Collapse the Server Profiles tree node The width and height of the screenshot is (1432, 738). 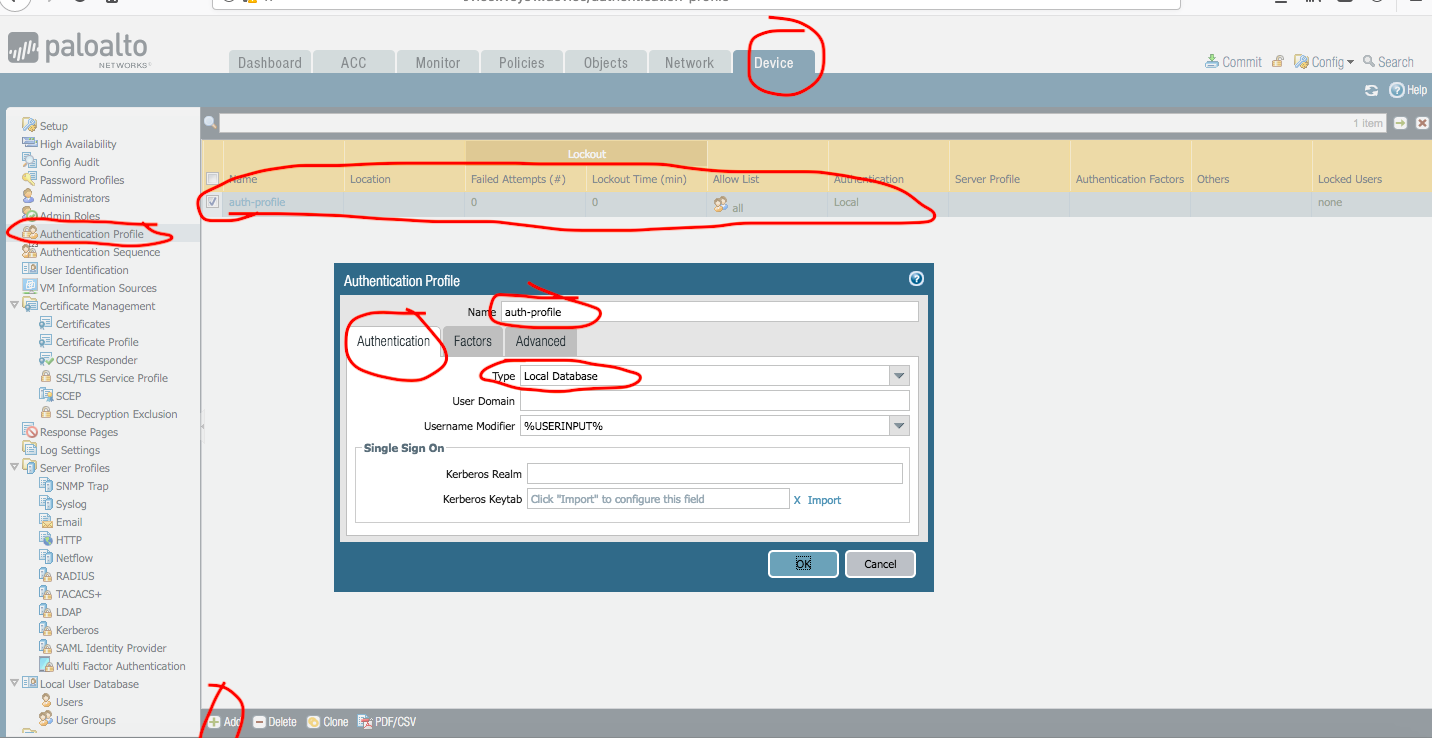click(15, 468)
